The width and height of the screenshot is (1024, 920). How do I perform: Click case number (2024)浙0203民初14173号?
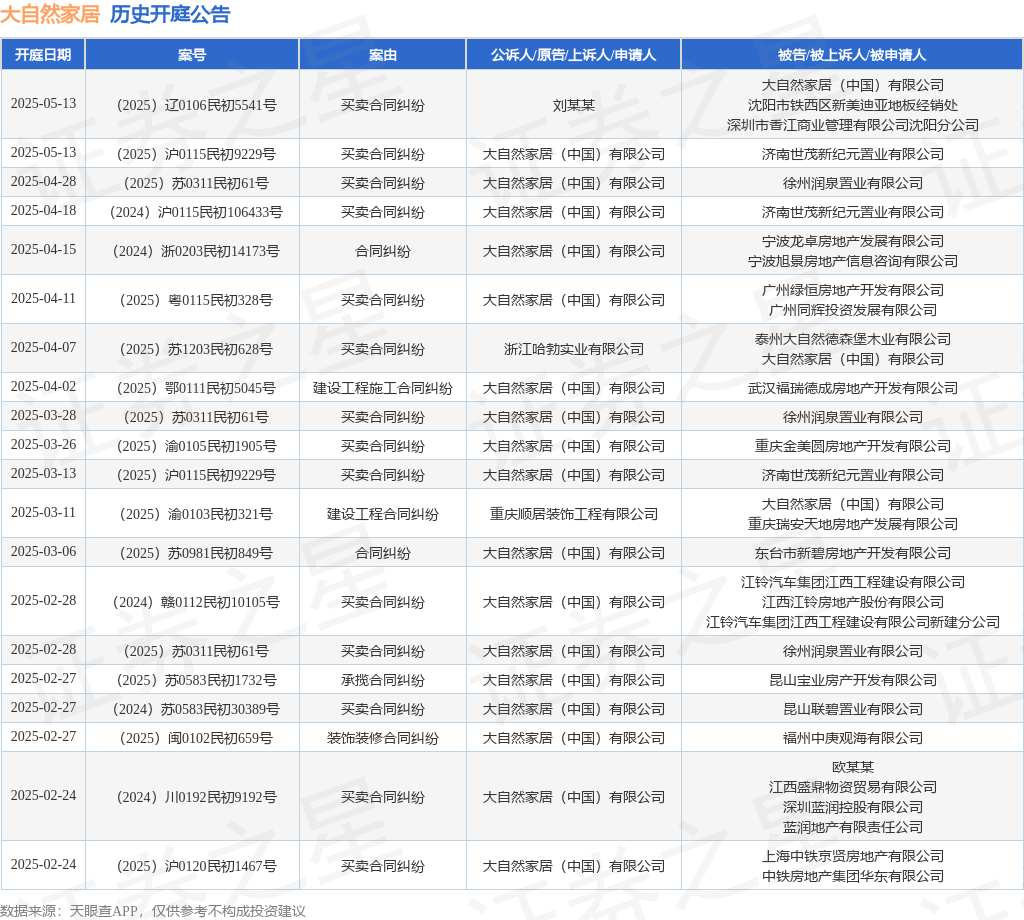point(196,251)
